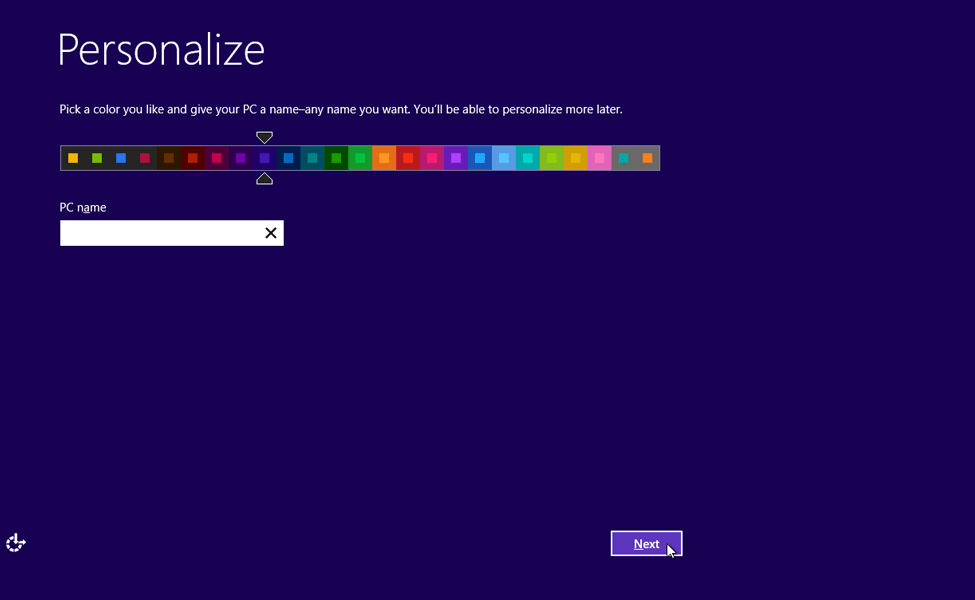
Task: Select the light pink color swatch
Action: 599,158
